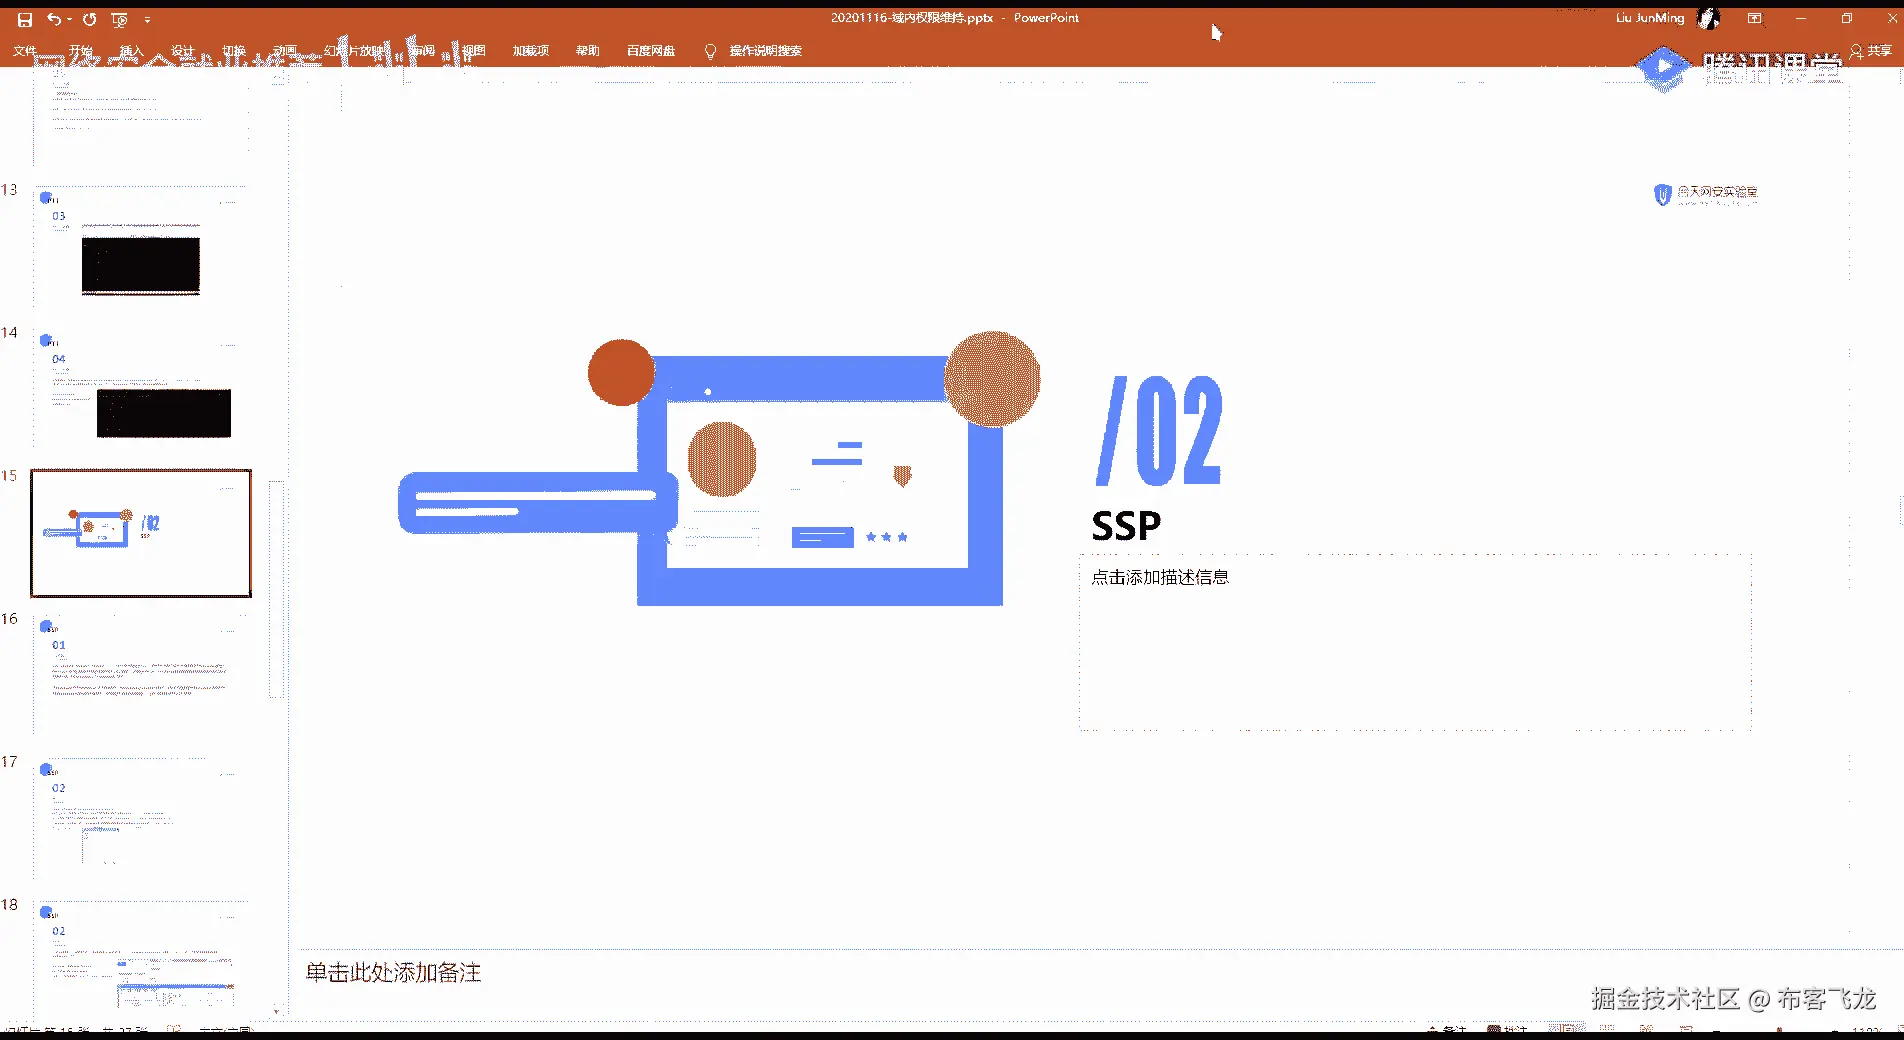Click the company logo at slide top right

pos(1705,194)
